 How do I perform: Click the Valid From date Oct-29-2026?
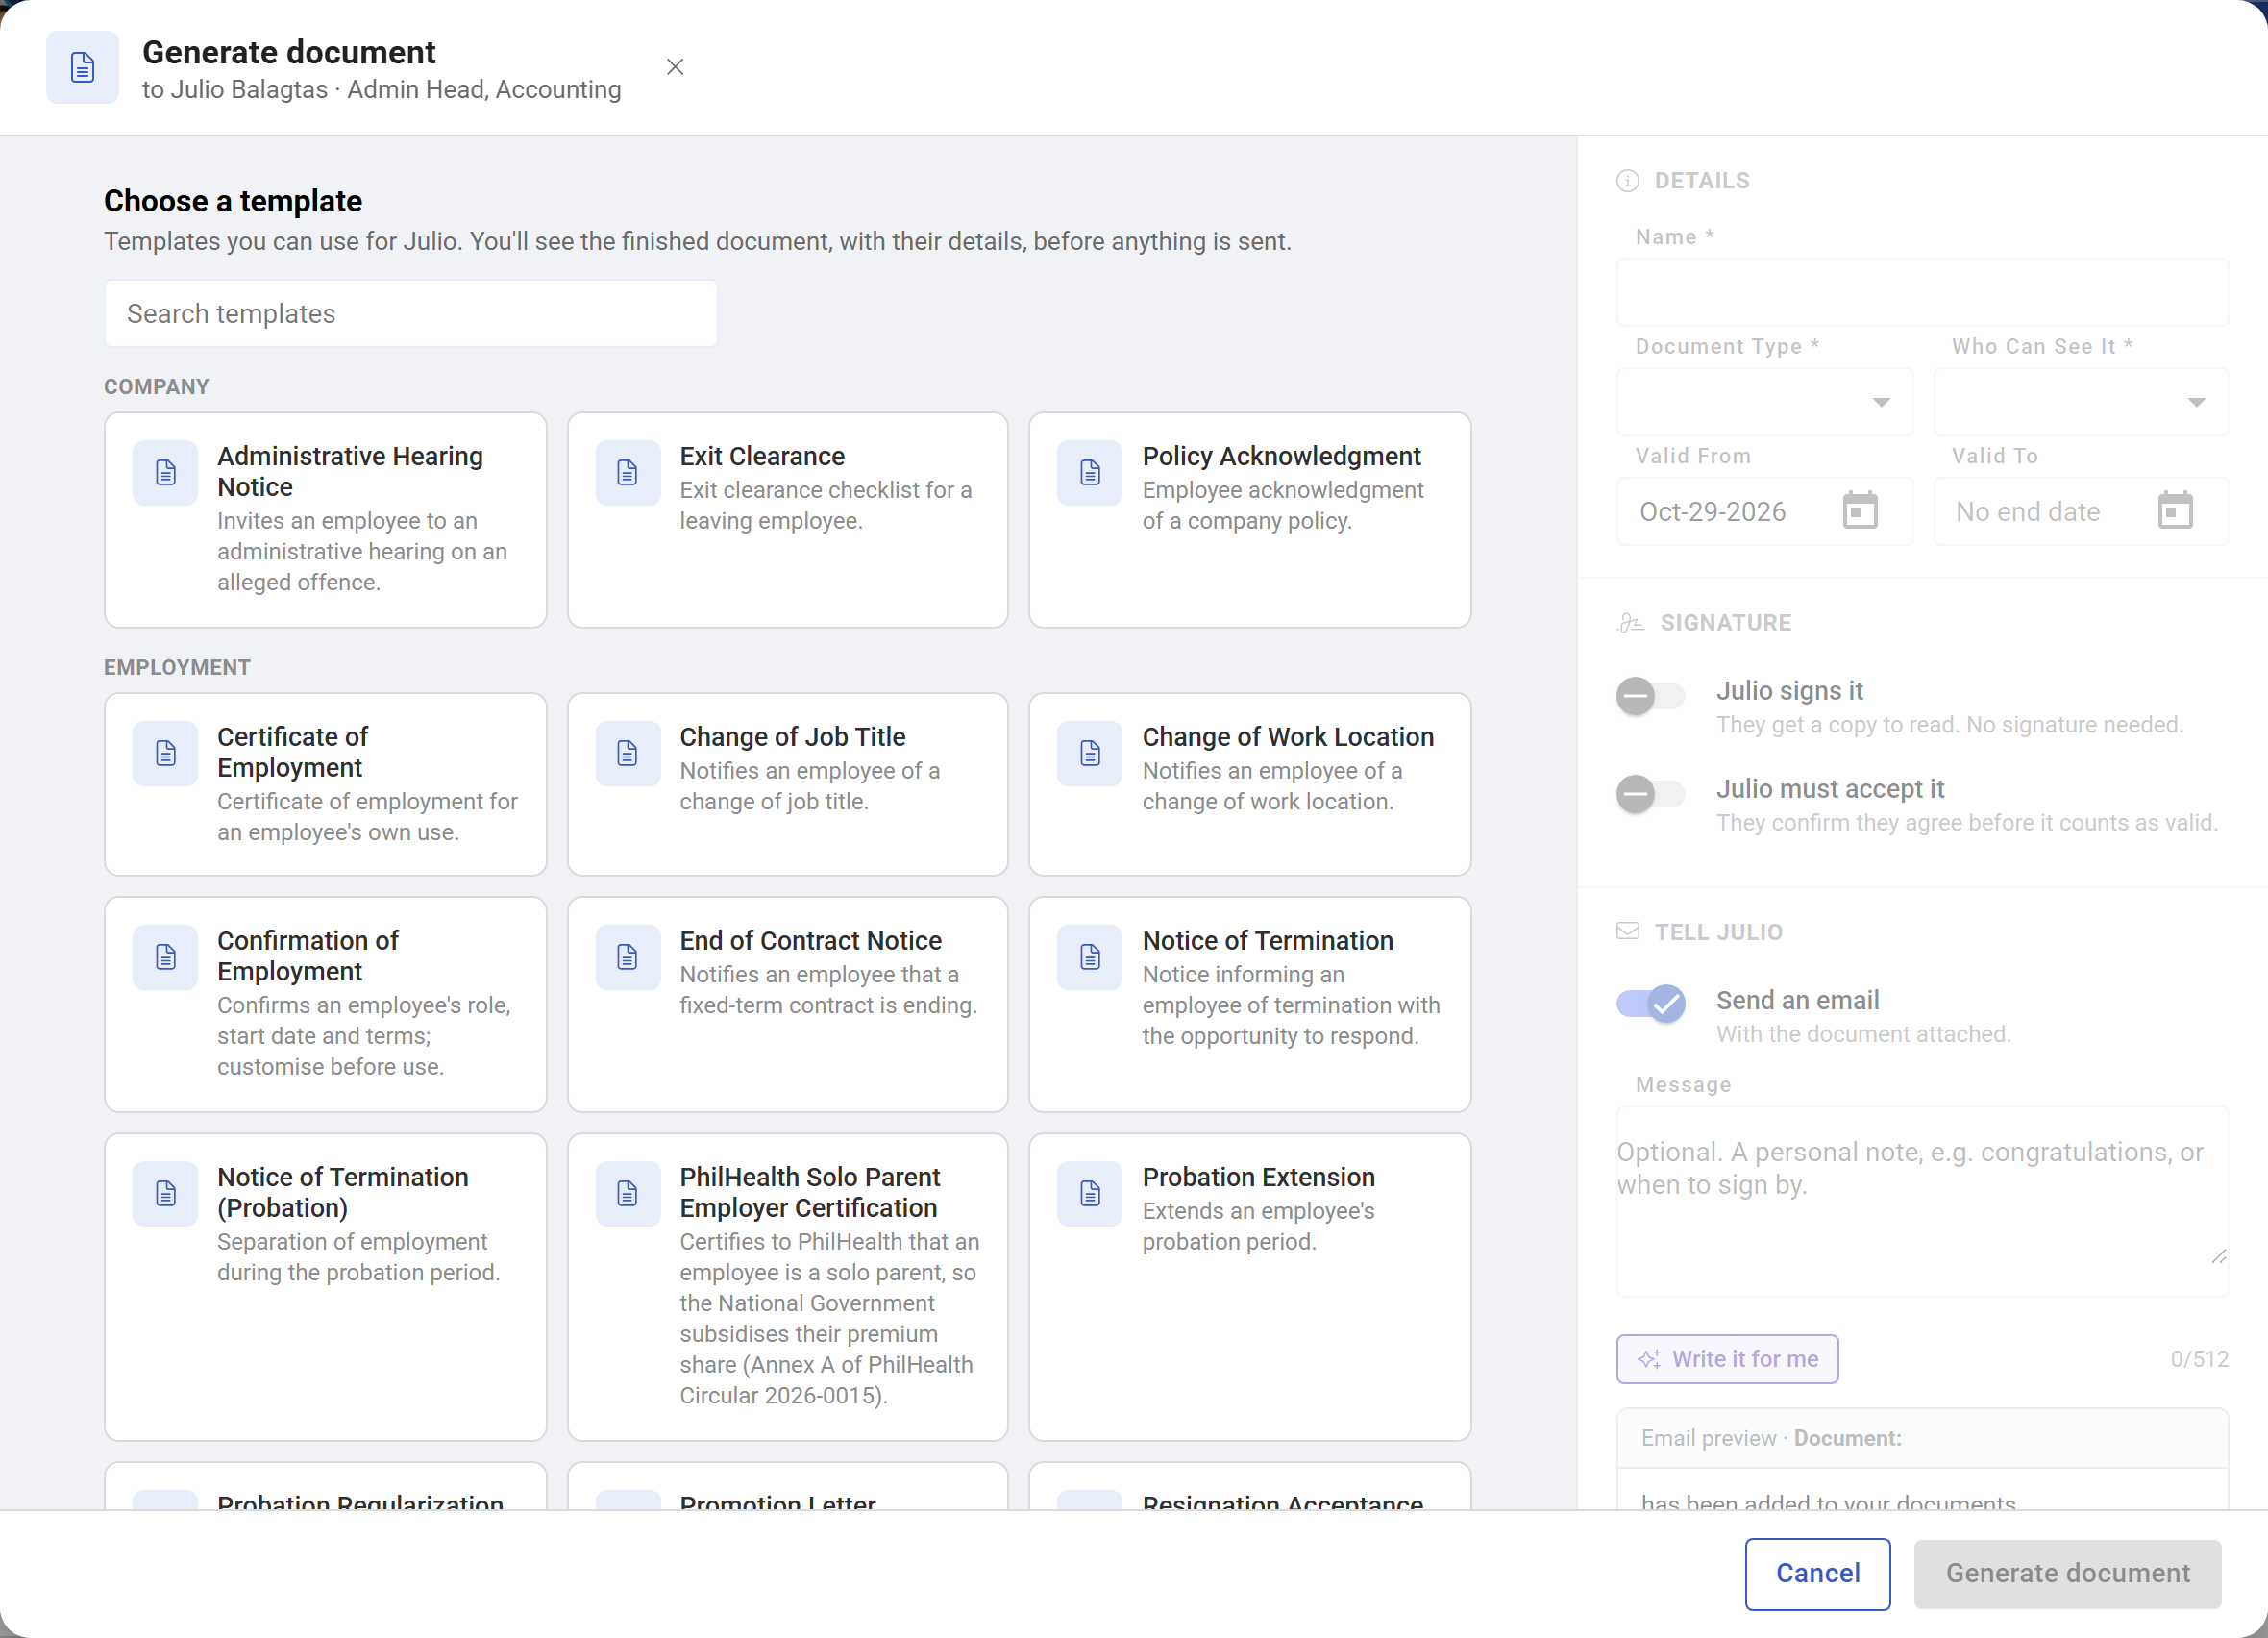tap(1712, 511)
